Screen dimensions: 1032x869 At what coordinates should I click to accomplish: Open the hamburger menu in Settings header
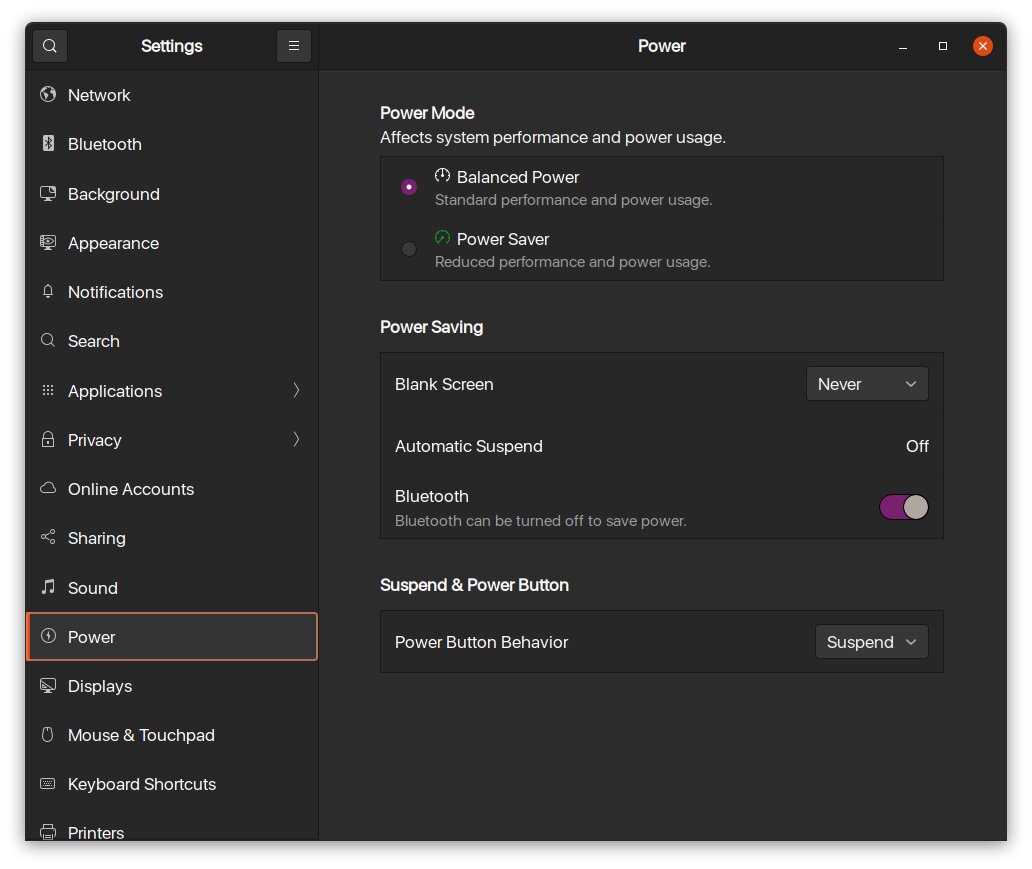(x=294, y=46)
